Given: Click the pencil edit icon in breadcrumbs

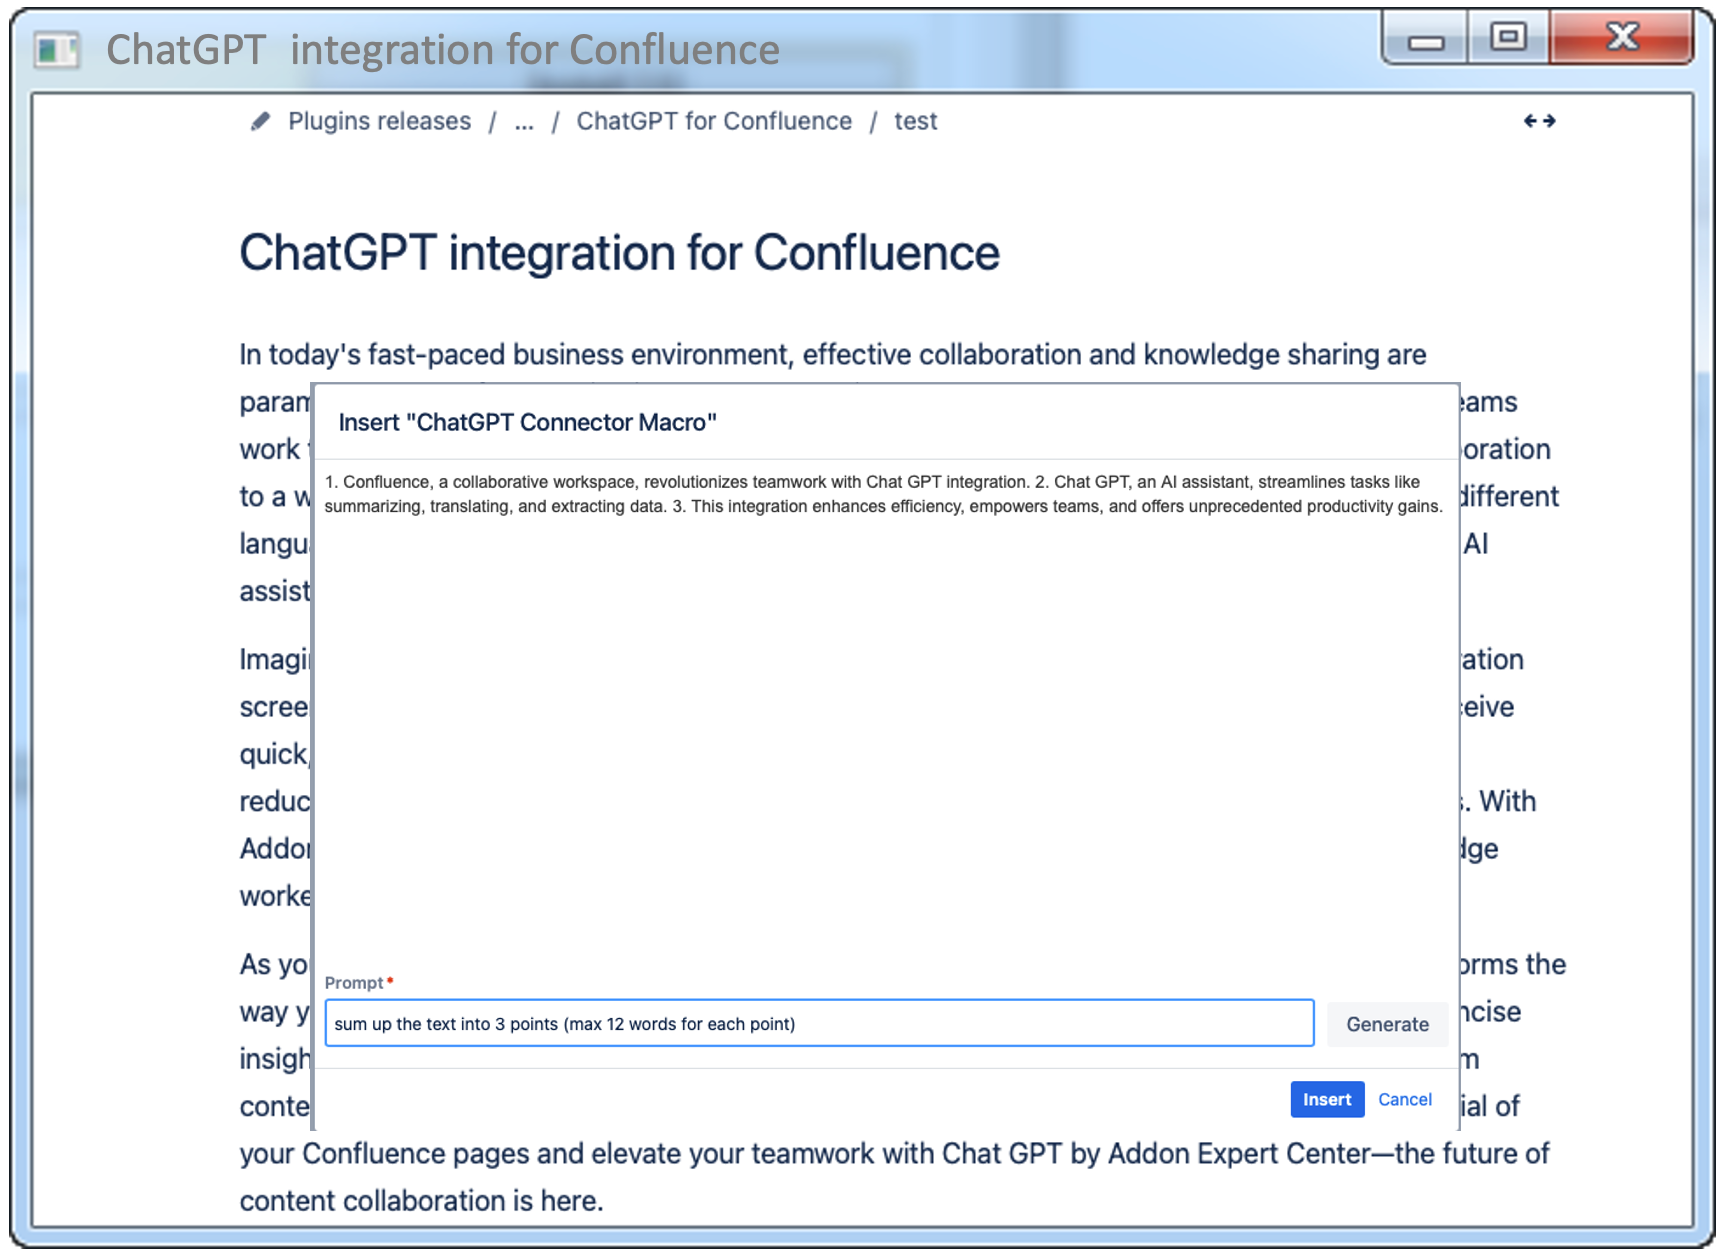Looking at the screenshot, I should [260, 121].
